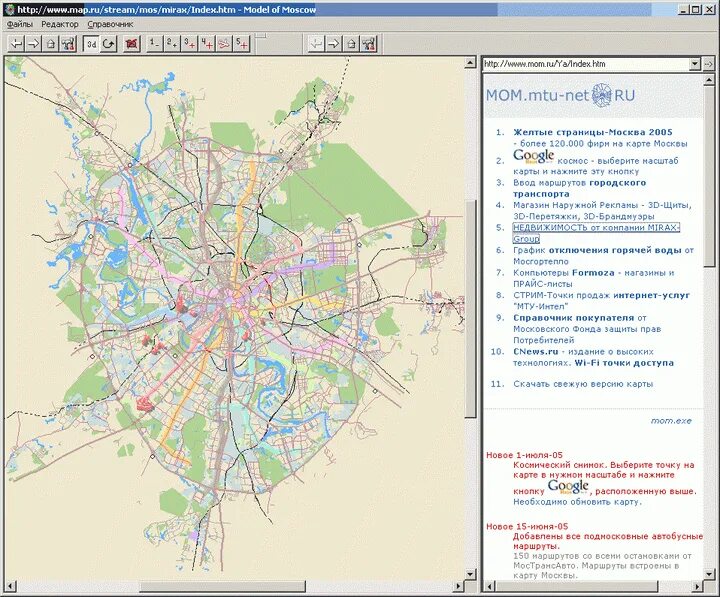
Task: Open НЕДВИЖИМОСТЬ от компании MIRAX-Group link
Action: [596, 233]
